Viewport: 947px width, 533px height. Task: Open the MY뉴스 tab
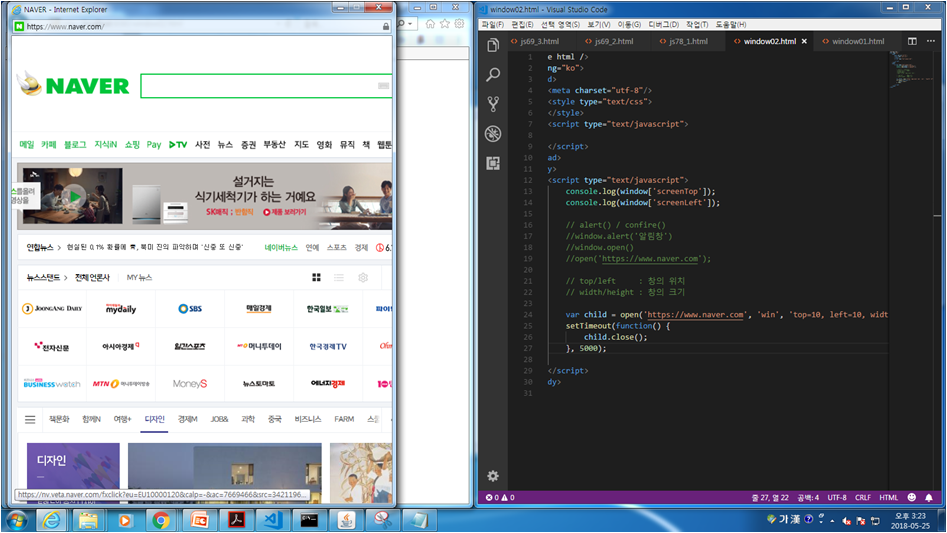(x=140, y=278)
